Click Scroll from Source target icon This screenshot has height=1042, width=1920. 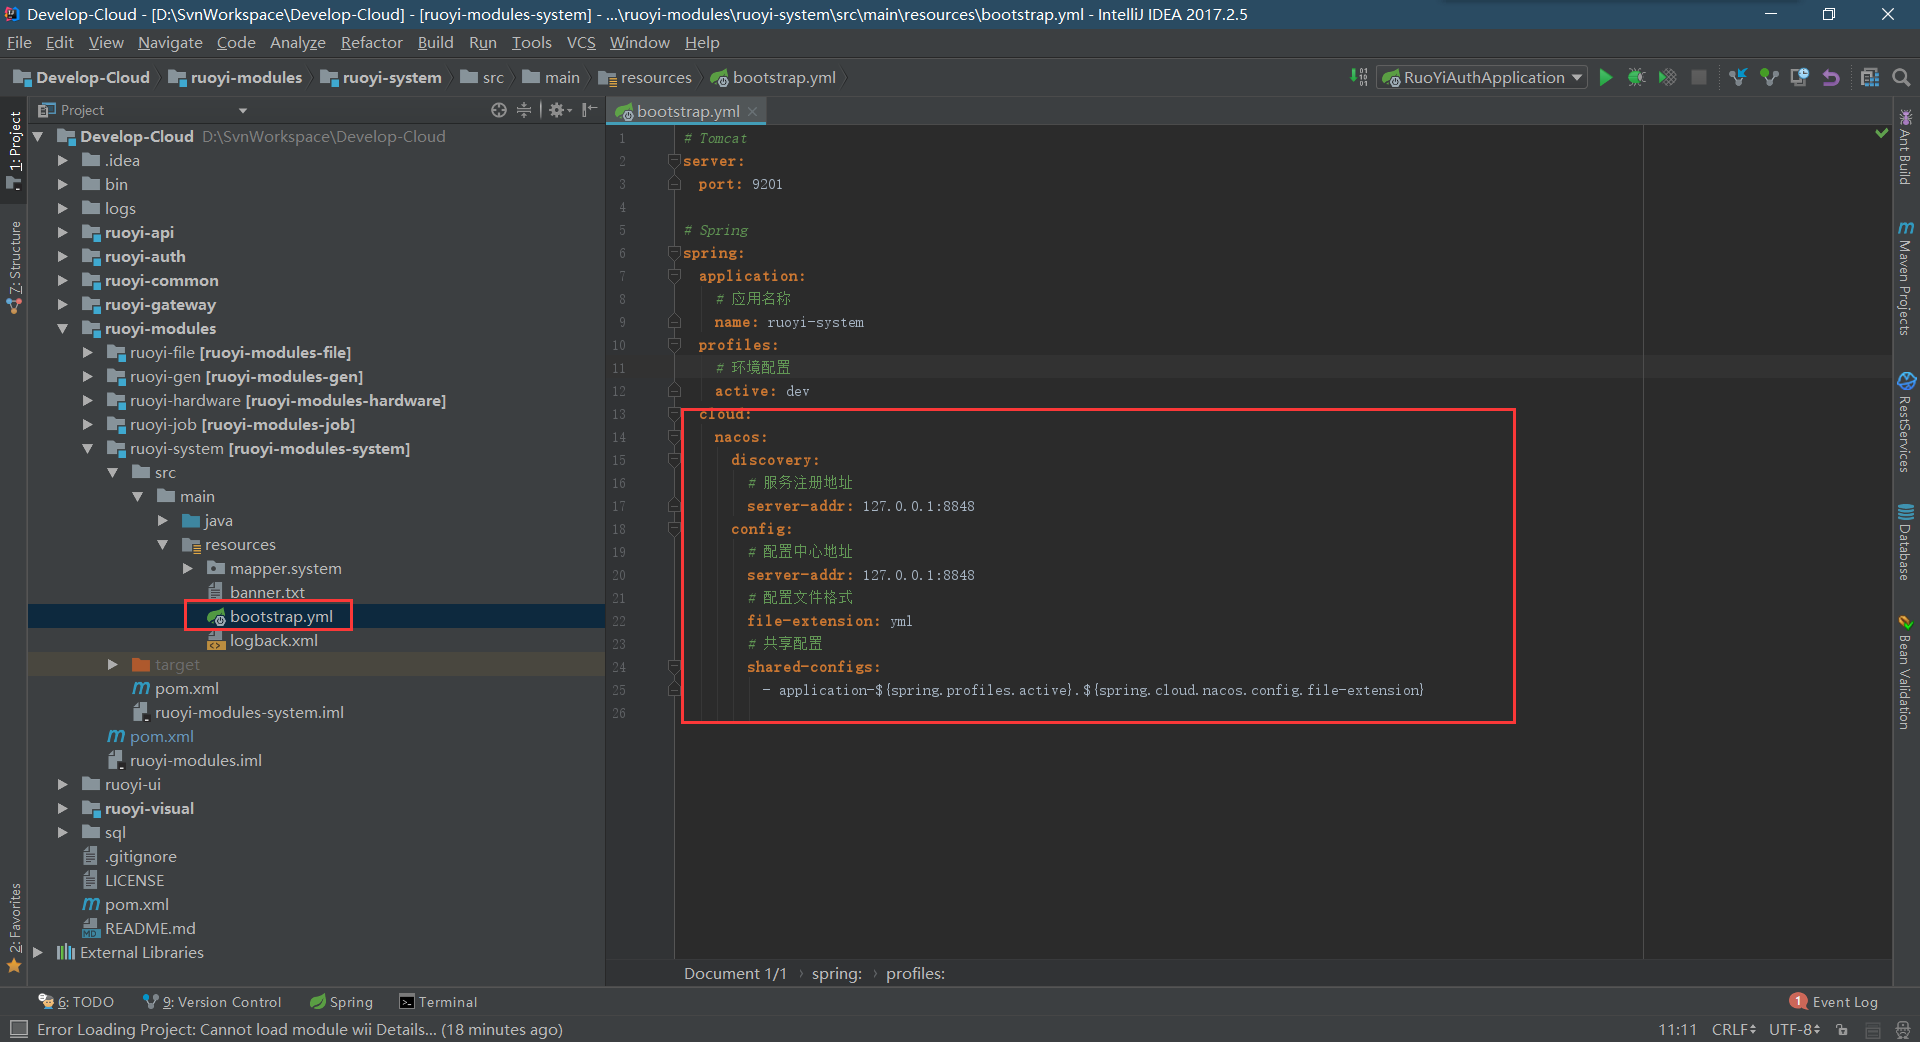coord(498,110)
